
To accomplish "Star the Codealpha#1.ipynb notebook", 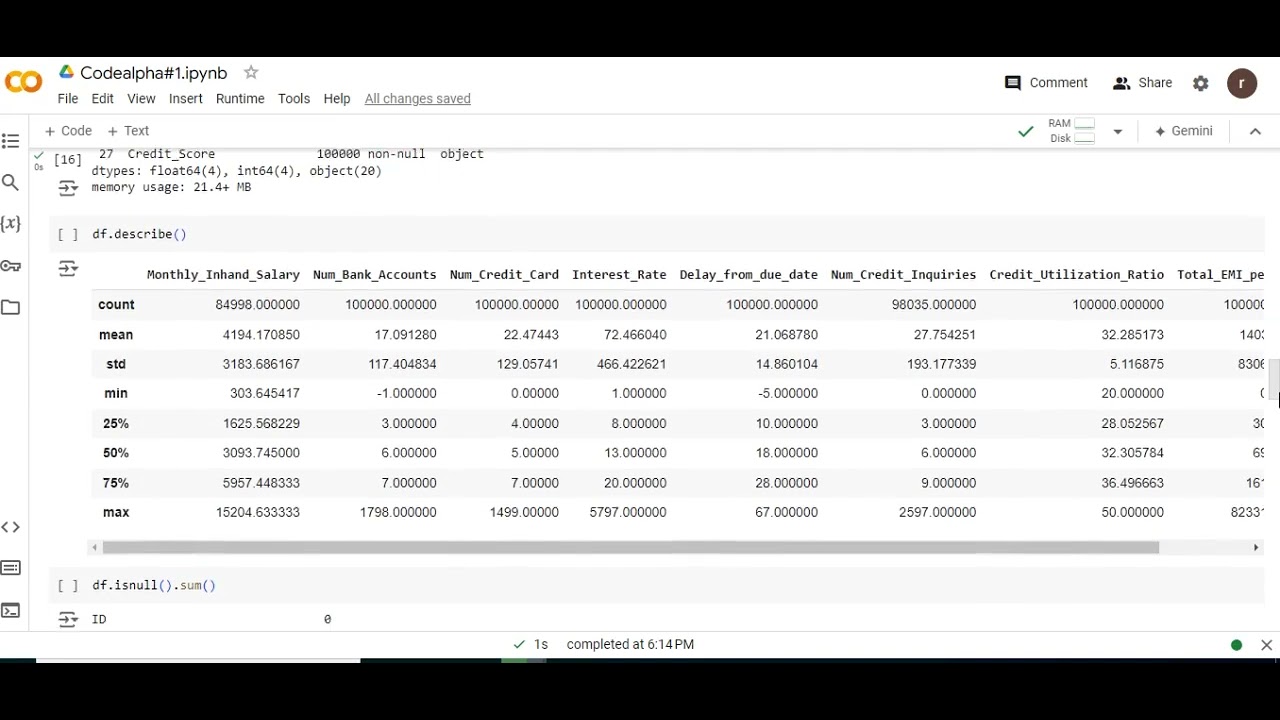I will (x=251, y=72).
